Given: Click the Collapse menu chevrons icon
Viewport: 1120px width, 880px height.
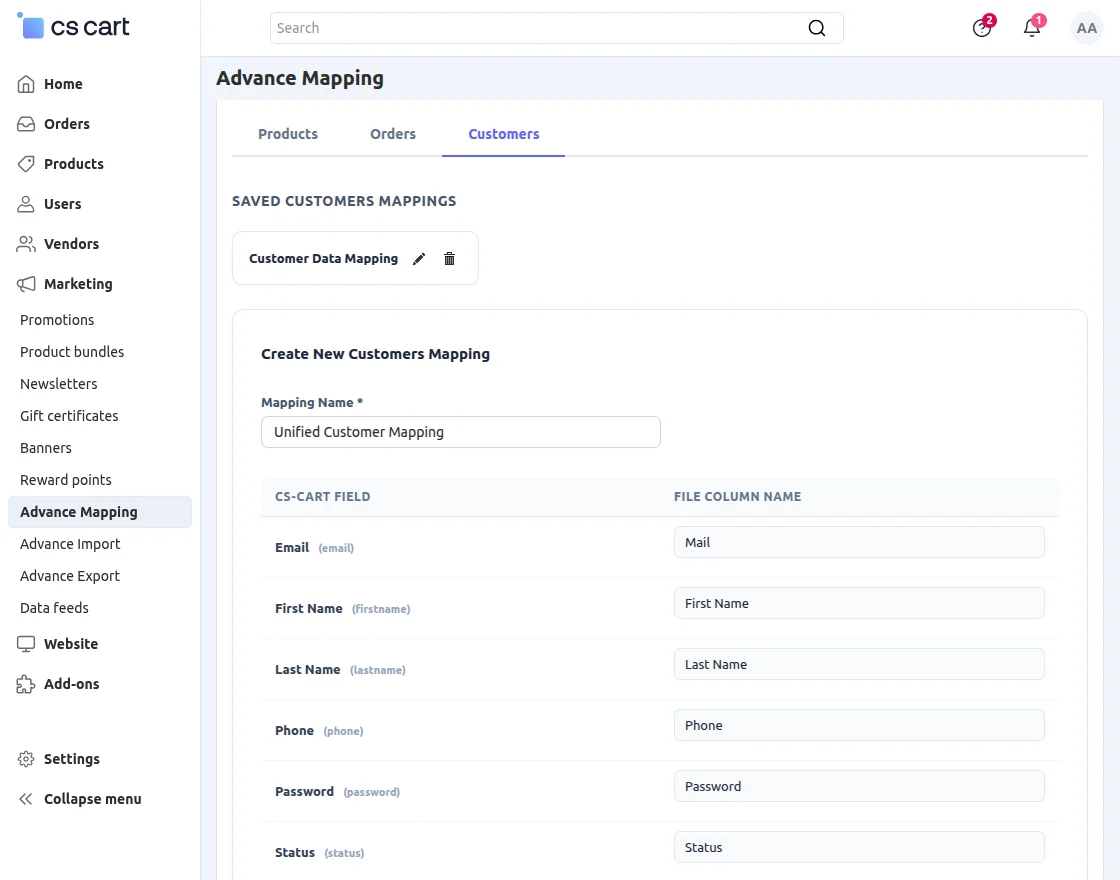Looking at the screenshot, I should [x=26, y=799].
